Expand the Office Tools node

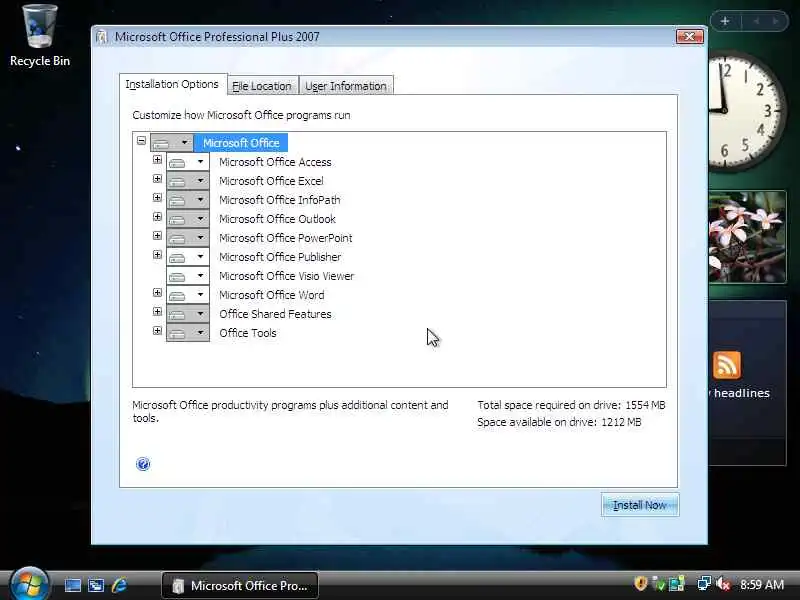click(157, 331)
